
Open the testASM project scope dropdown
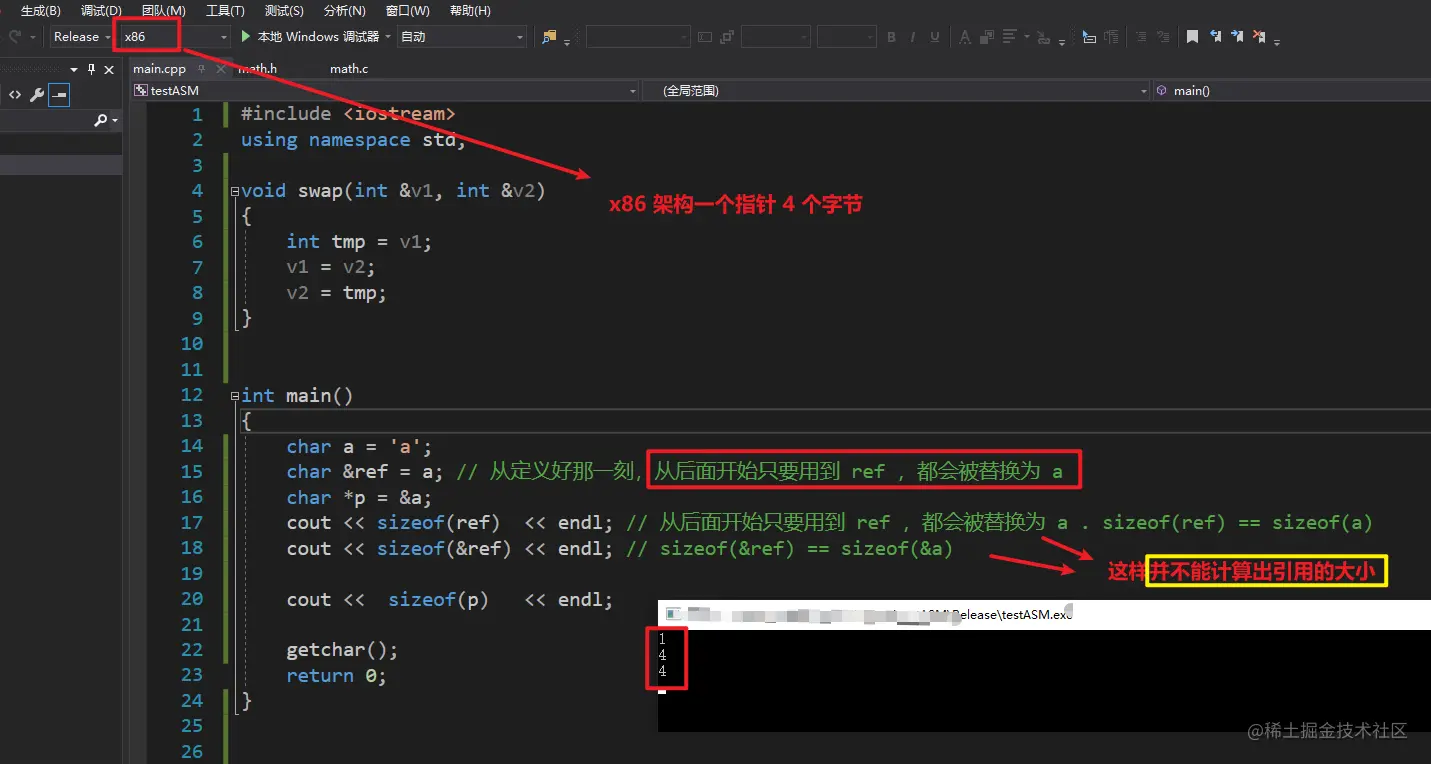[385, 90]
